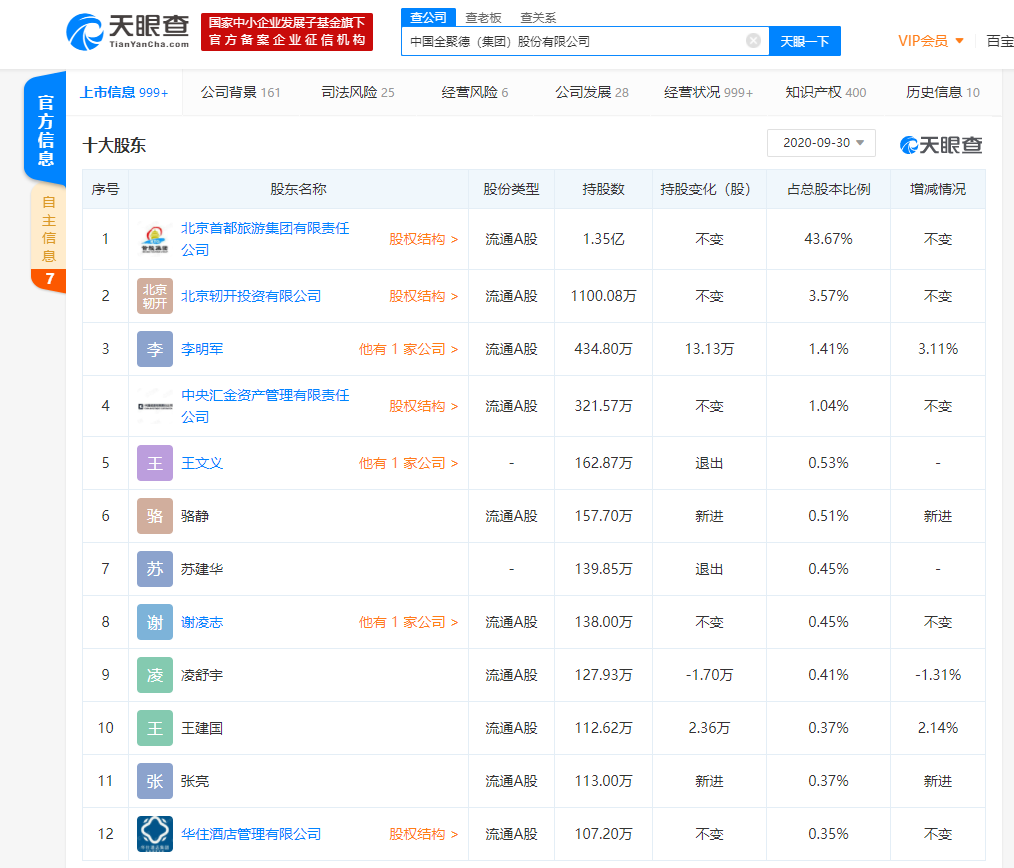This screenshot has width=1014, height=868.
Task: Open 谢凌志 shareholder profile link
Action: click(202, 622)
